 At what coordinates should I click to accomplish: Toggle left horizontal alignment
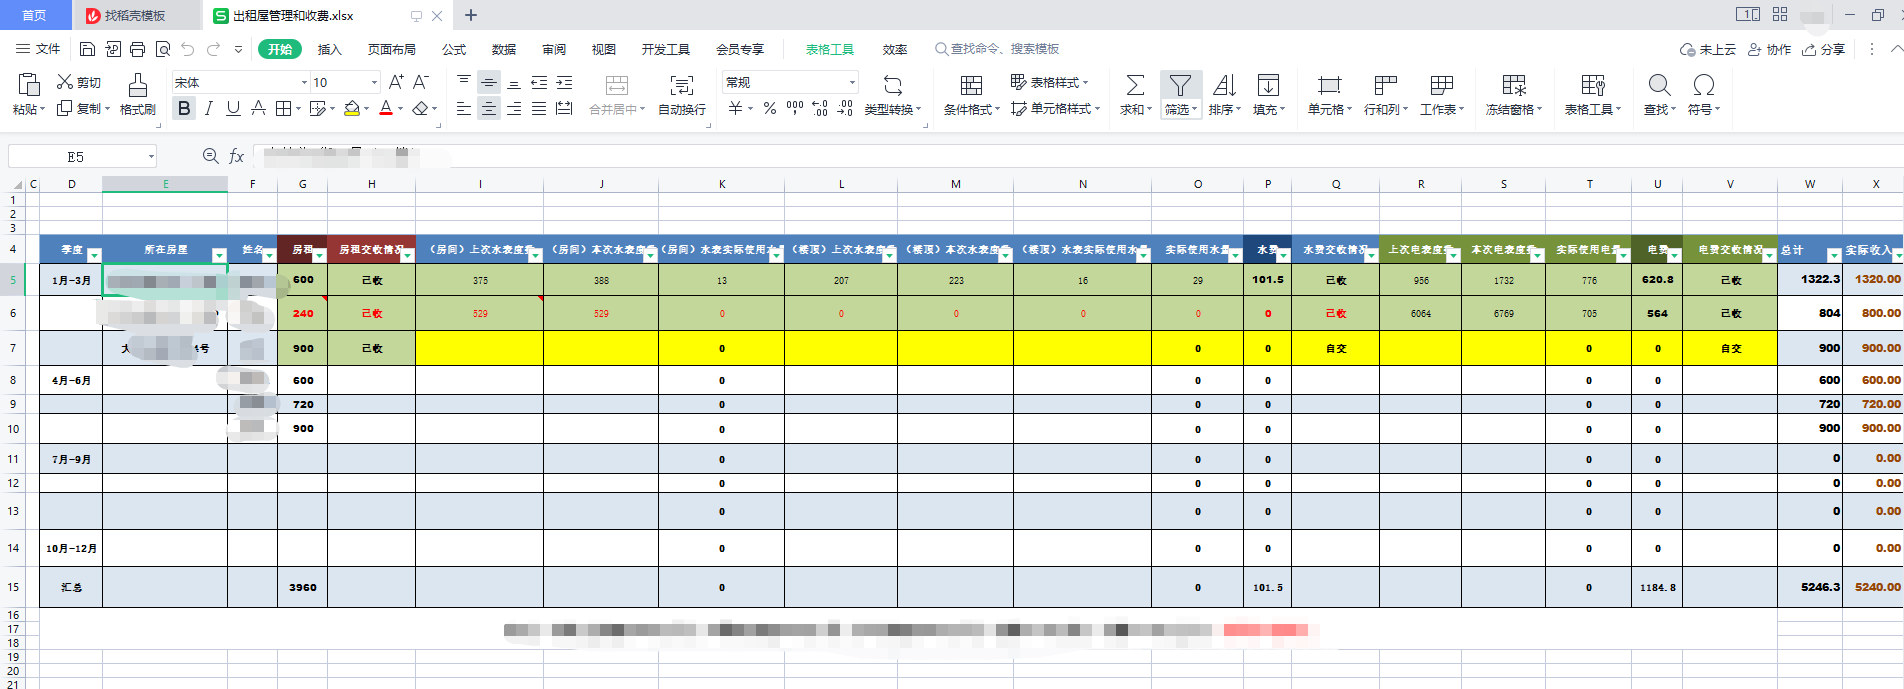[464, 108]
